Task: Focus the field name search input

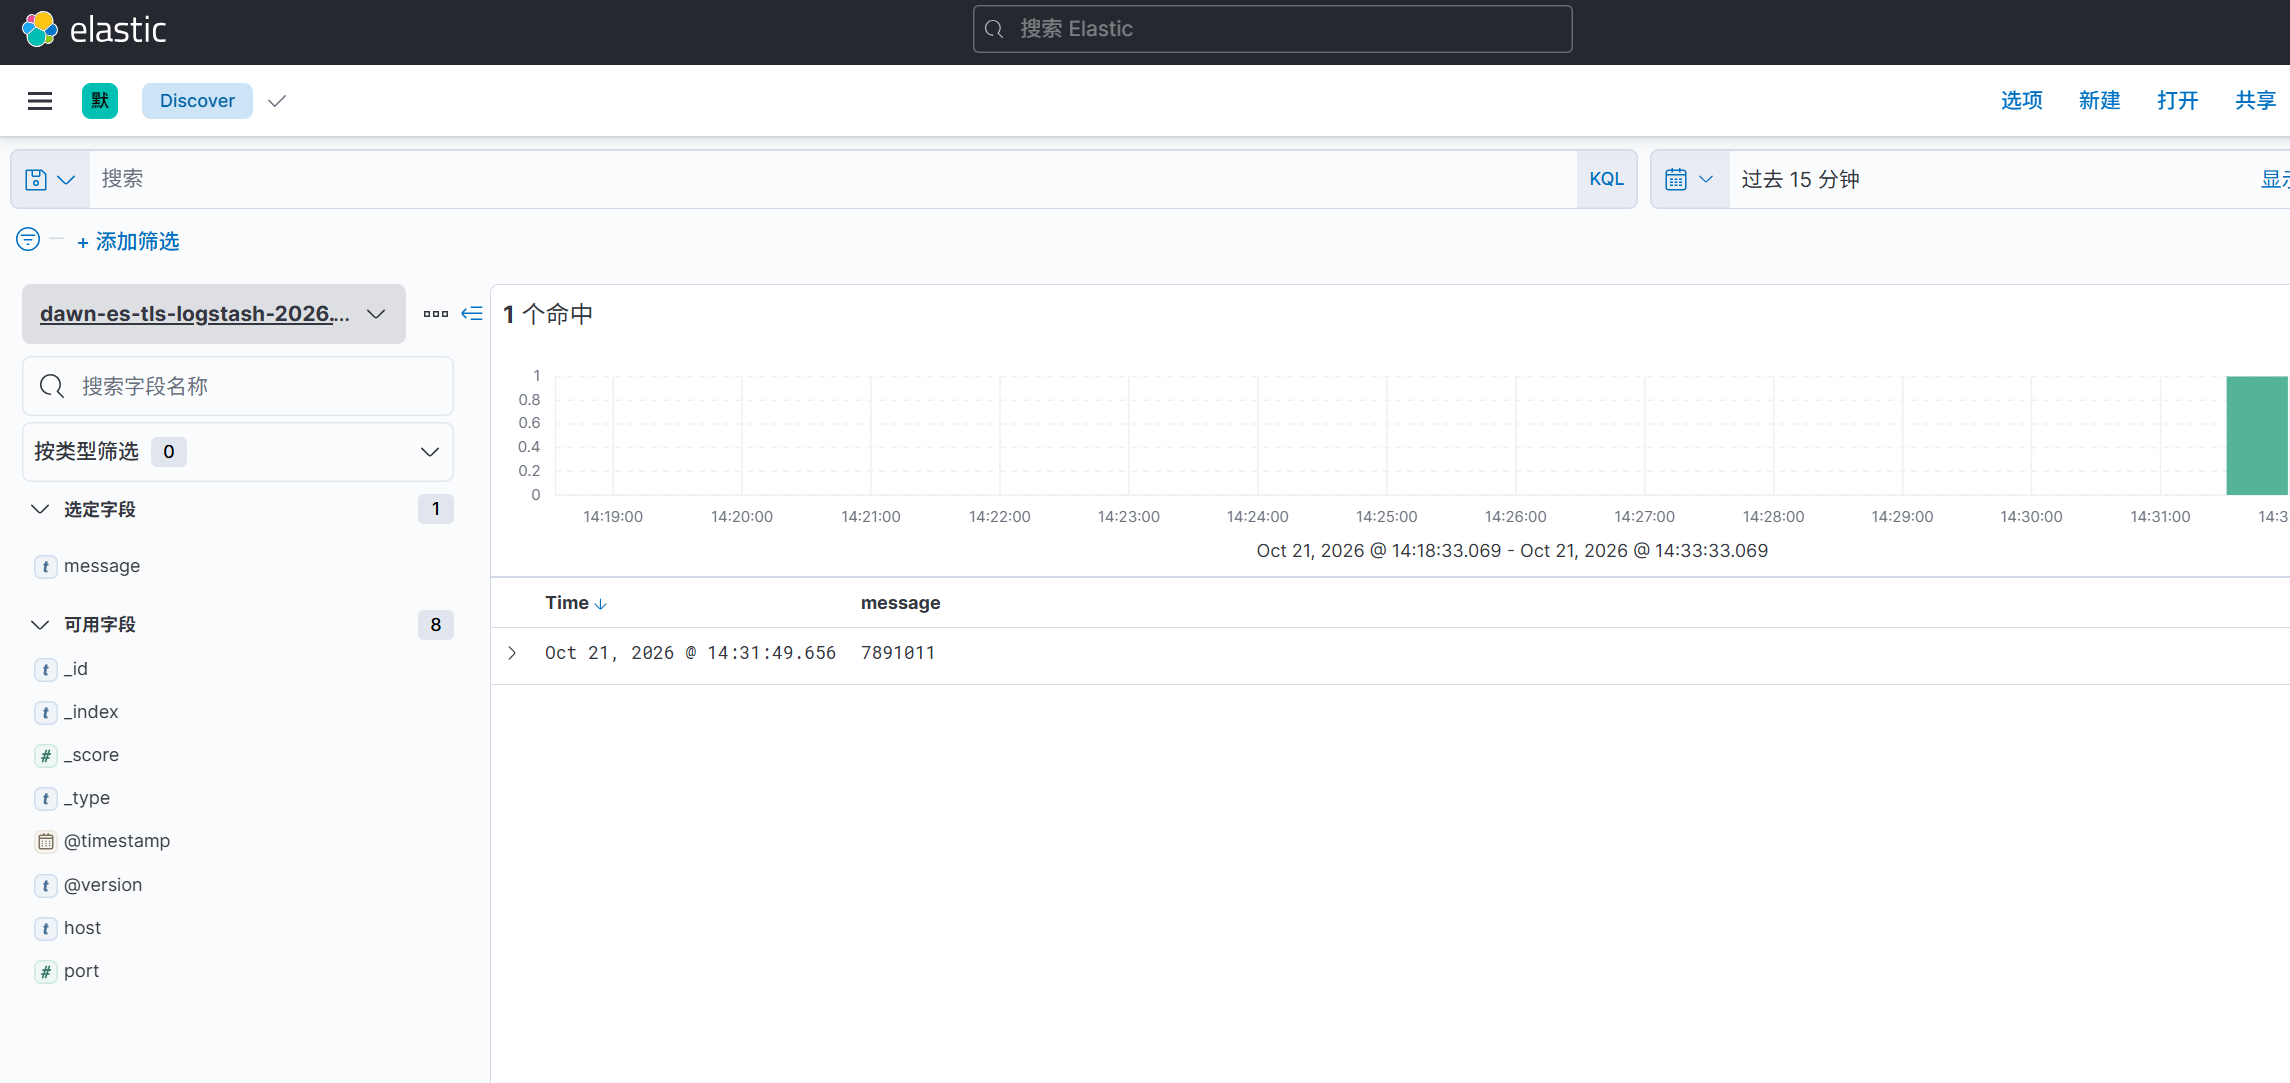Action: pyautogui.click(x=238, y=386)
